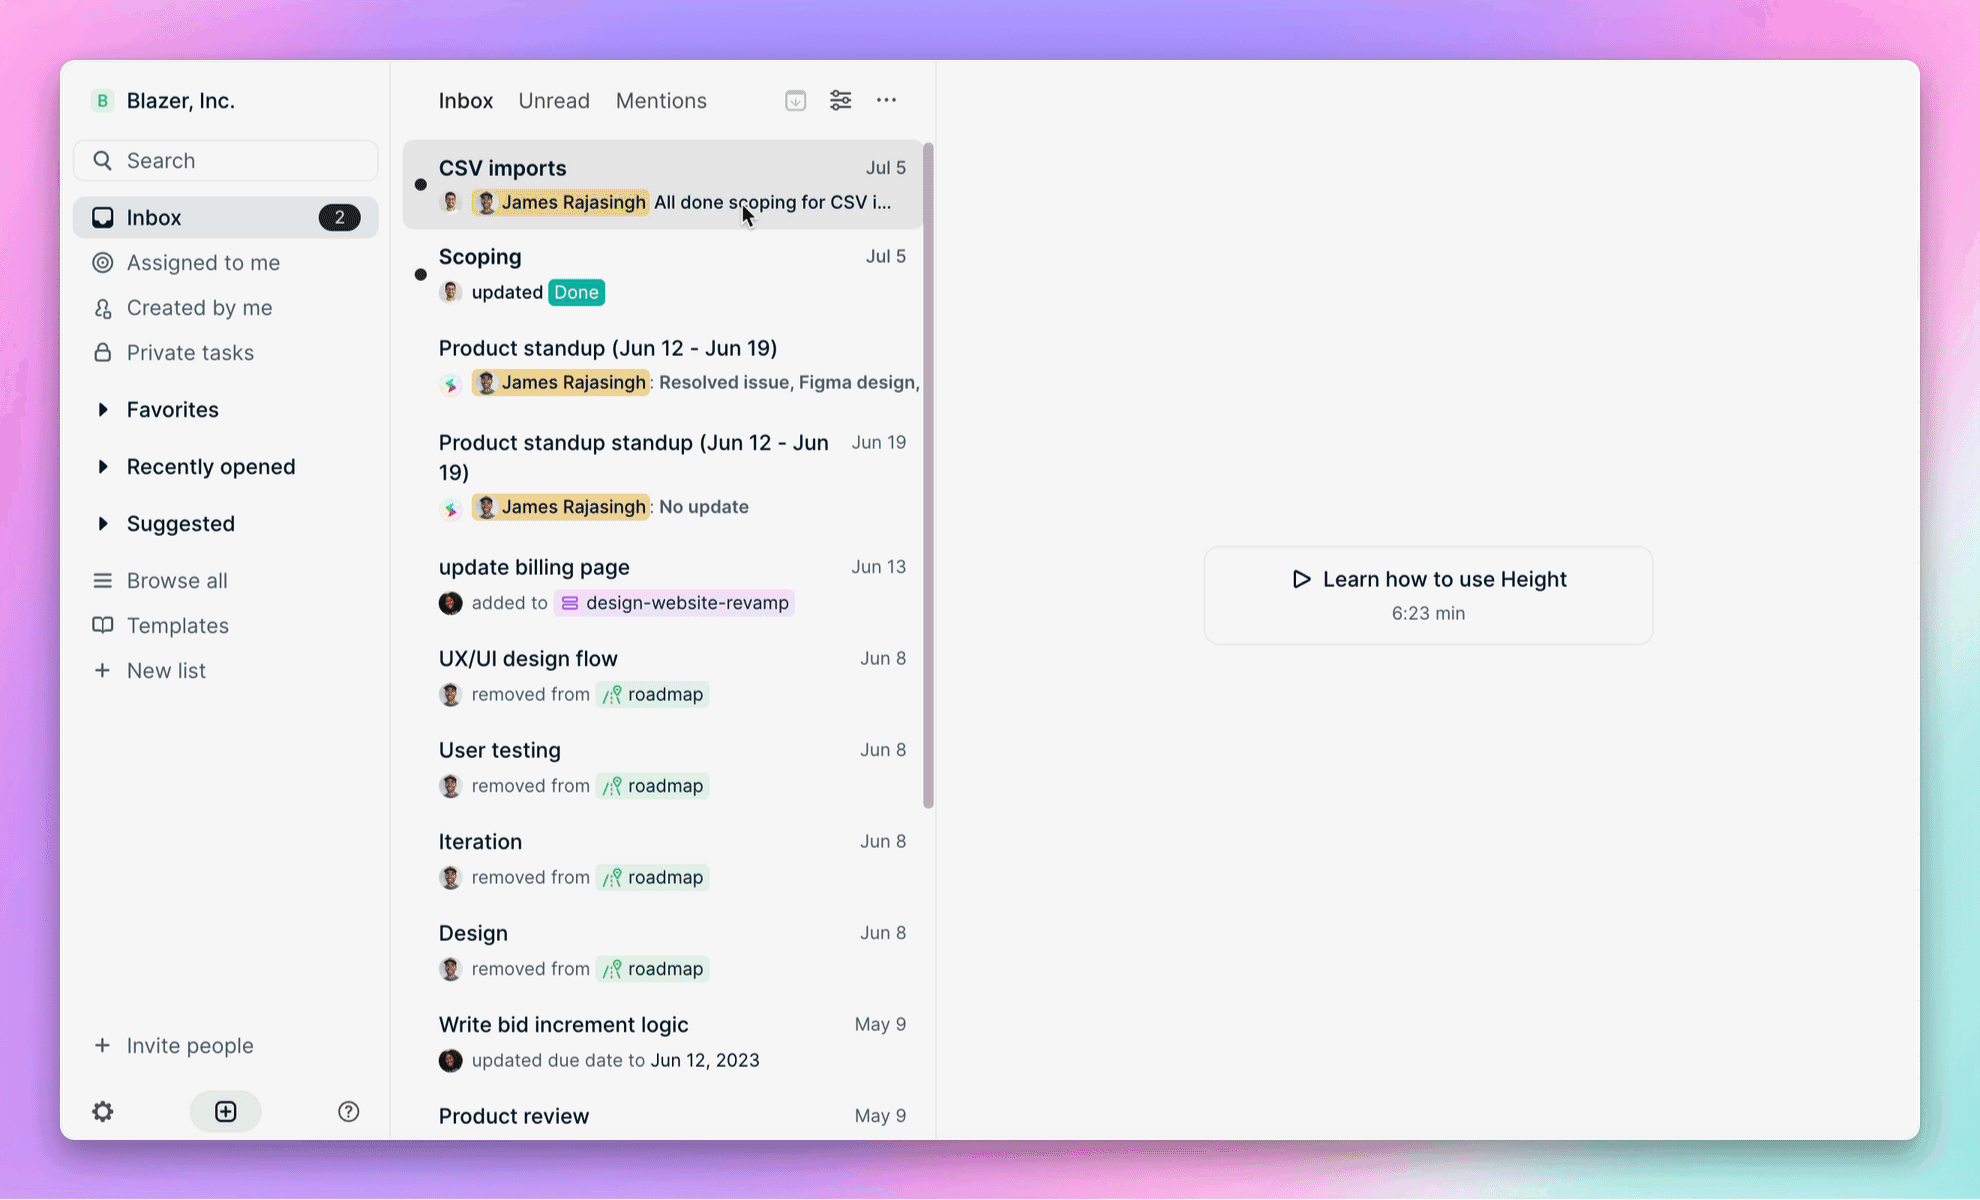Open Assigned to me view
The width and height of the screenshot is (1980, 1200).
coord(226,262)
